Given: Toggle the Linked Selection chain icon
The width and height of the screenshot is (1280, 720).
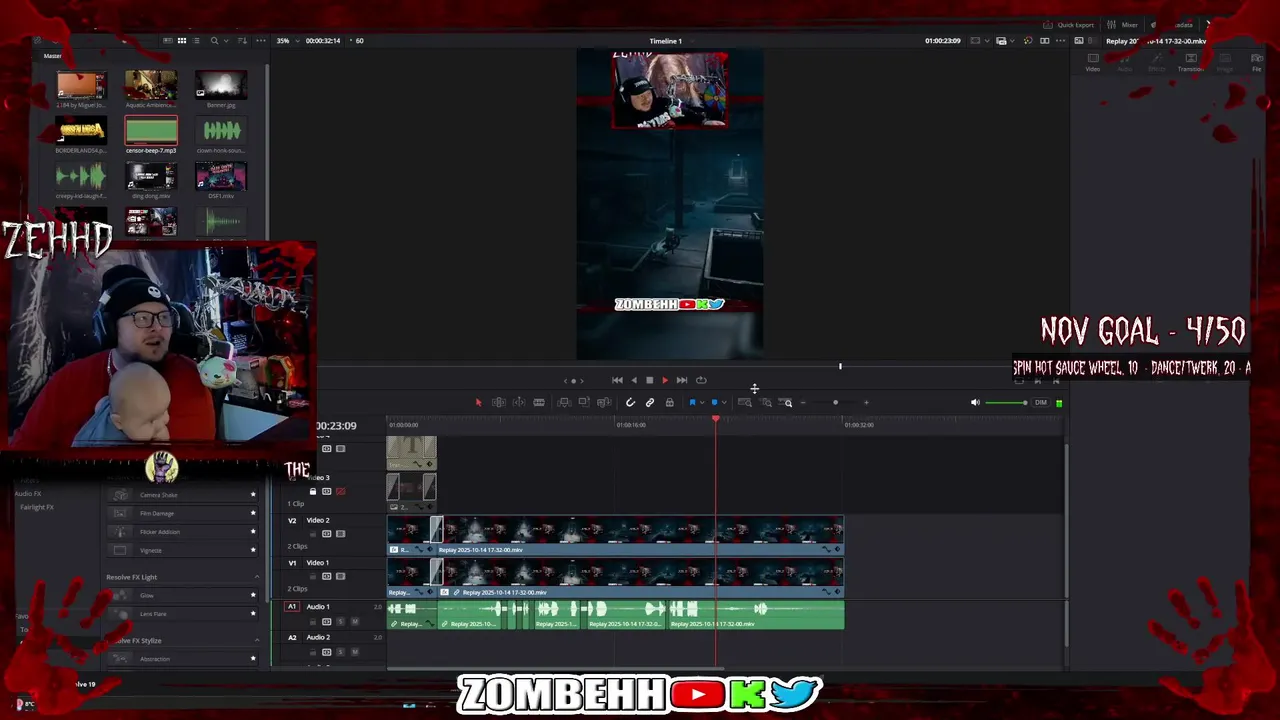Looking at the screenshot, I should click(650, 402).
